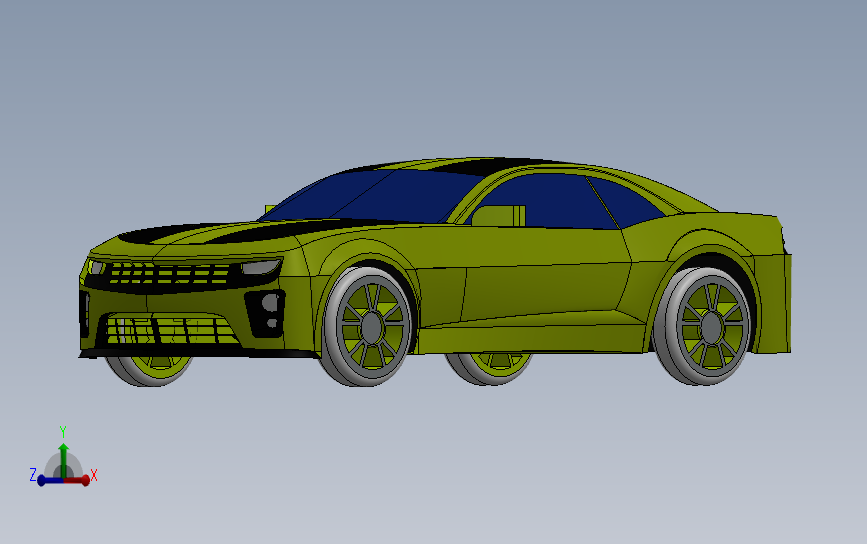Select the side skirt below the door

531,337
